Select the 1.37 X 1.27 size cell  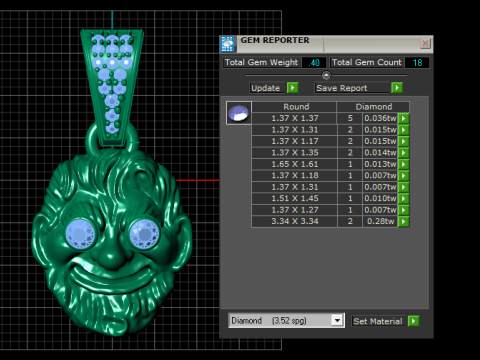294,210
